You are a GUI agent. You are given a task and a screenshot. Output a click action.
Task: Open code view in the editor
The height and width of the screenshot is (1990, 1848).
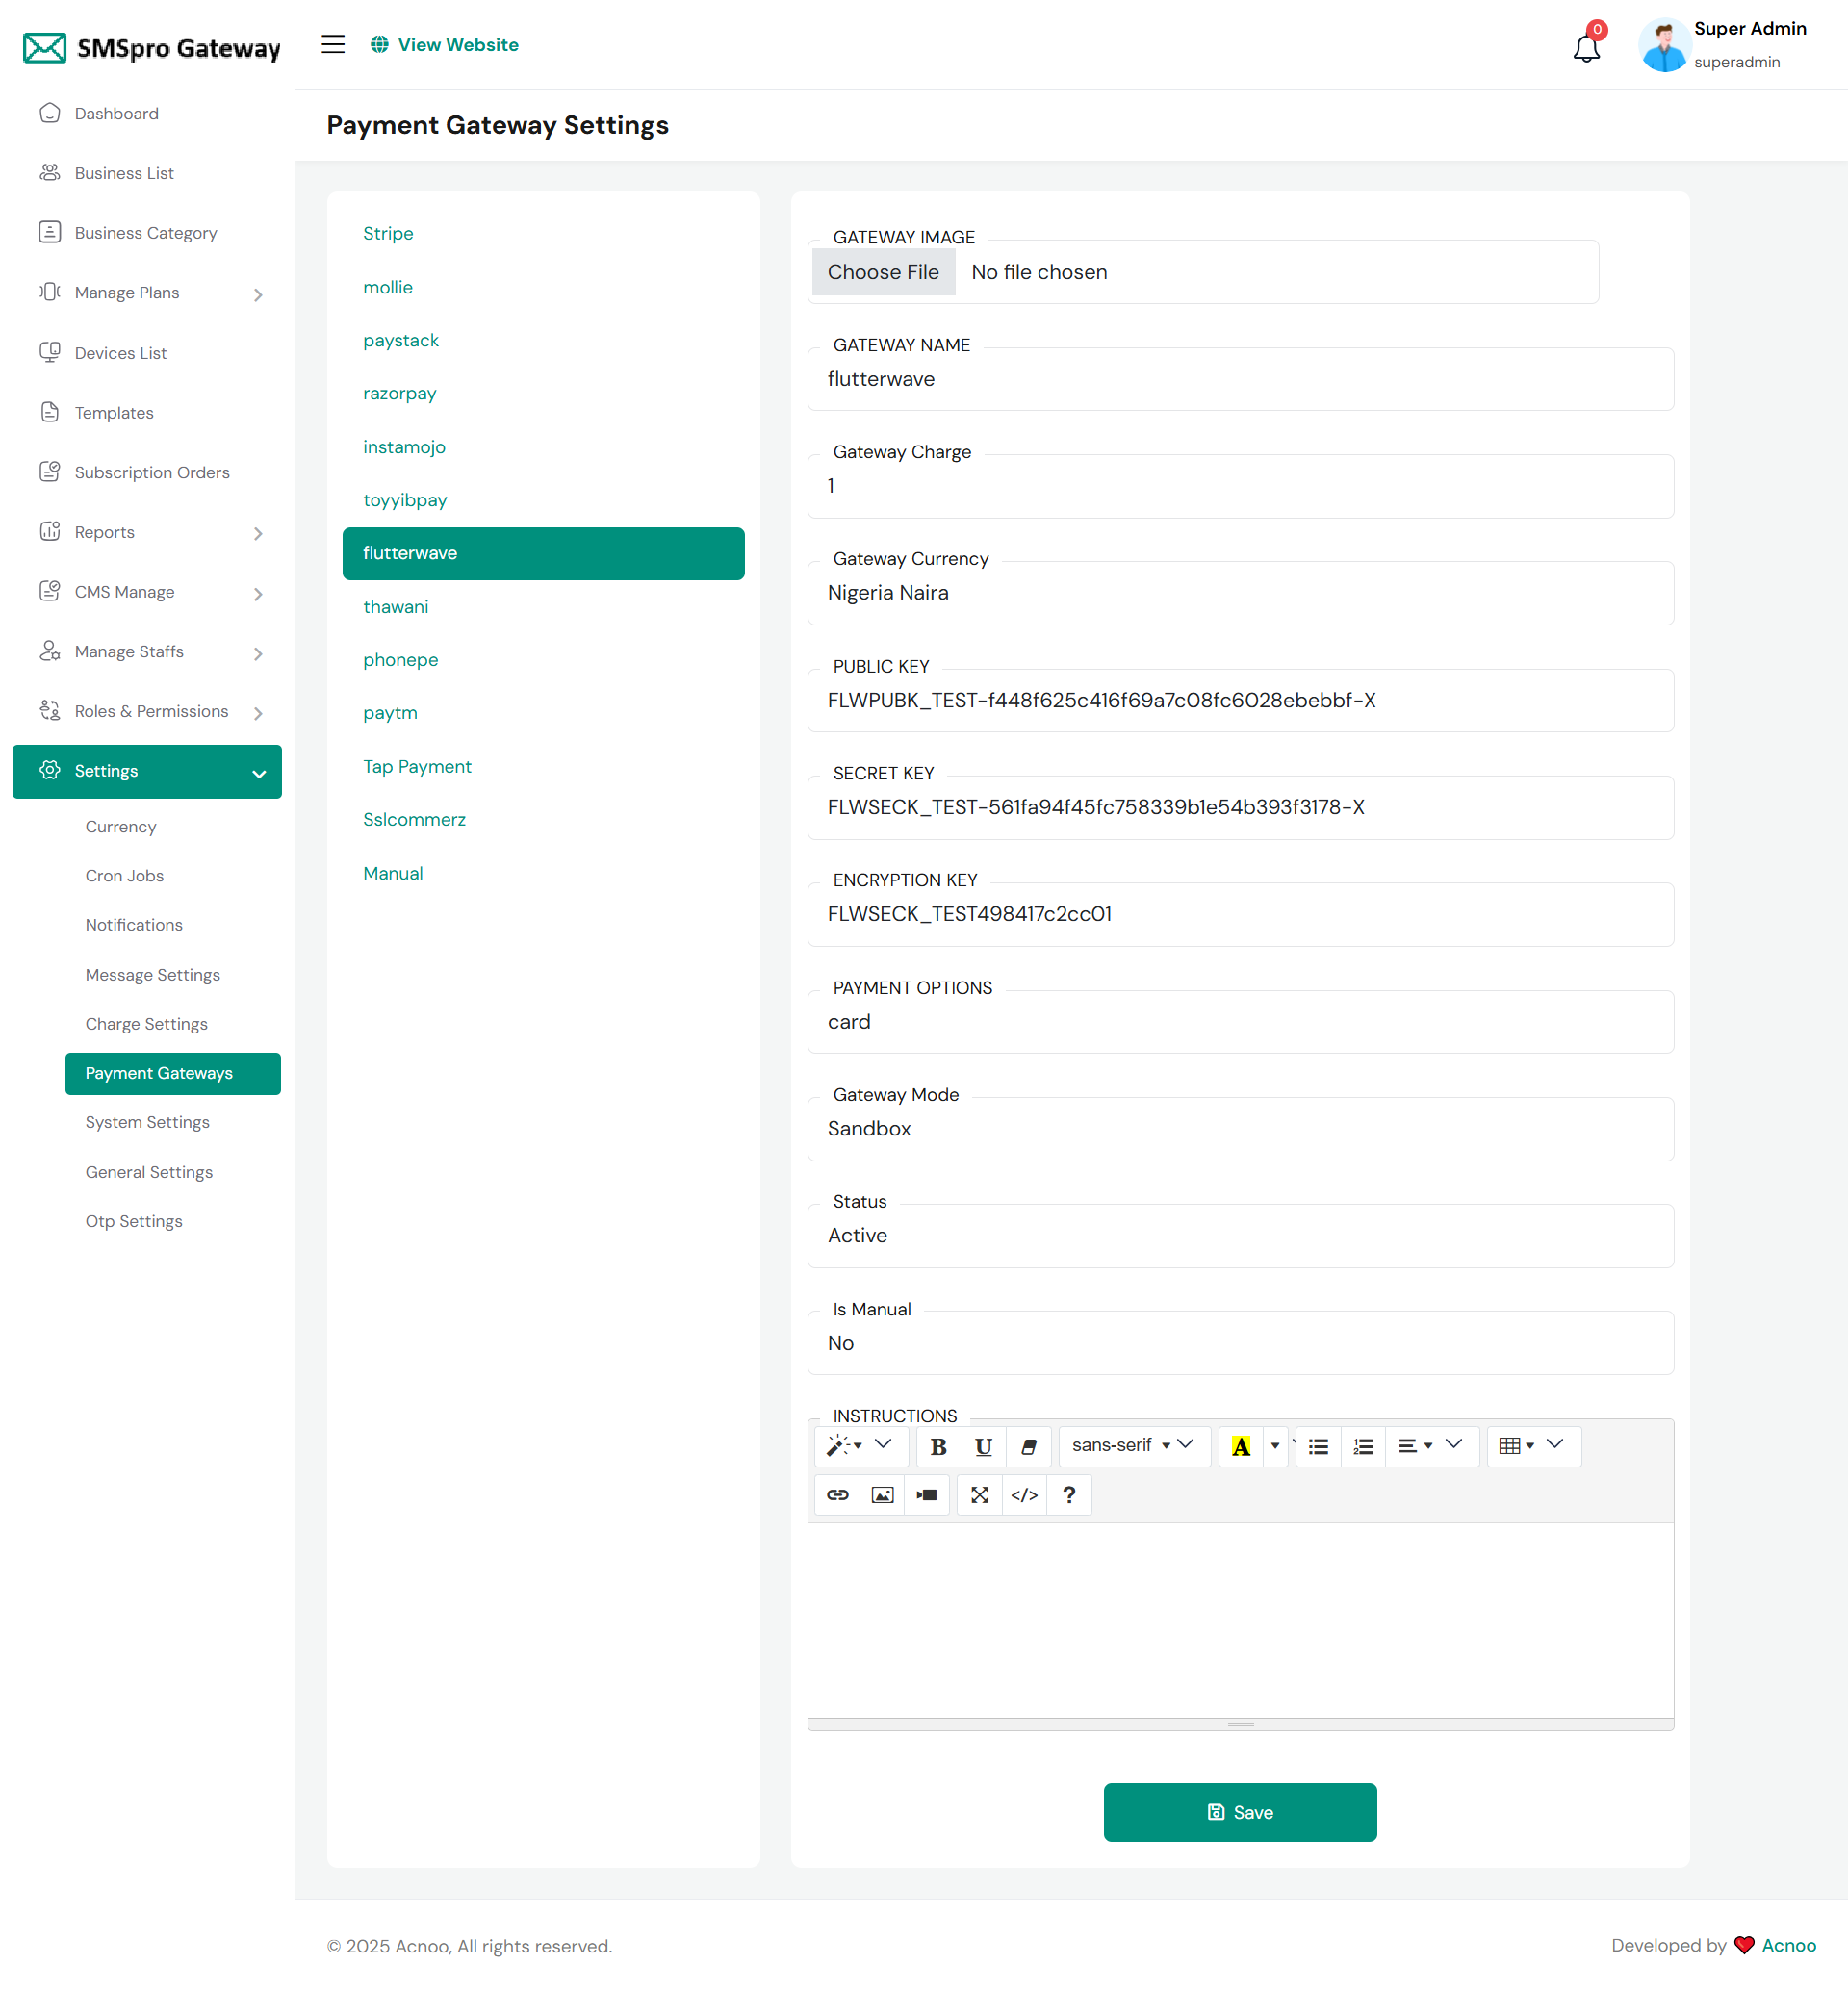tap(1024, 1494)
